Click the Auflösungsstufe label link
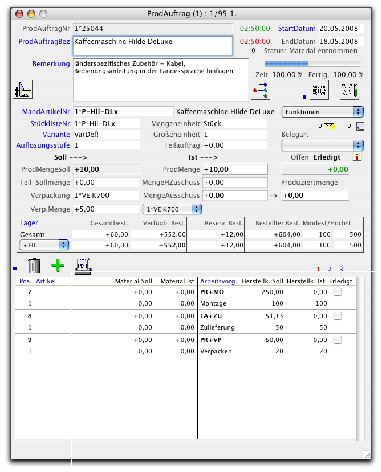Image resolution: width=381 pixels, height=472 pixels. [43, 146]
